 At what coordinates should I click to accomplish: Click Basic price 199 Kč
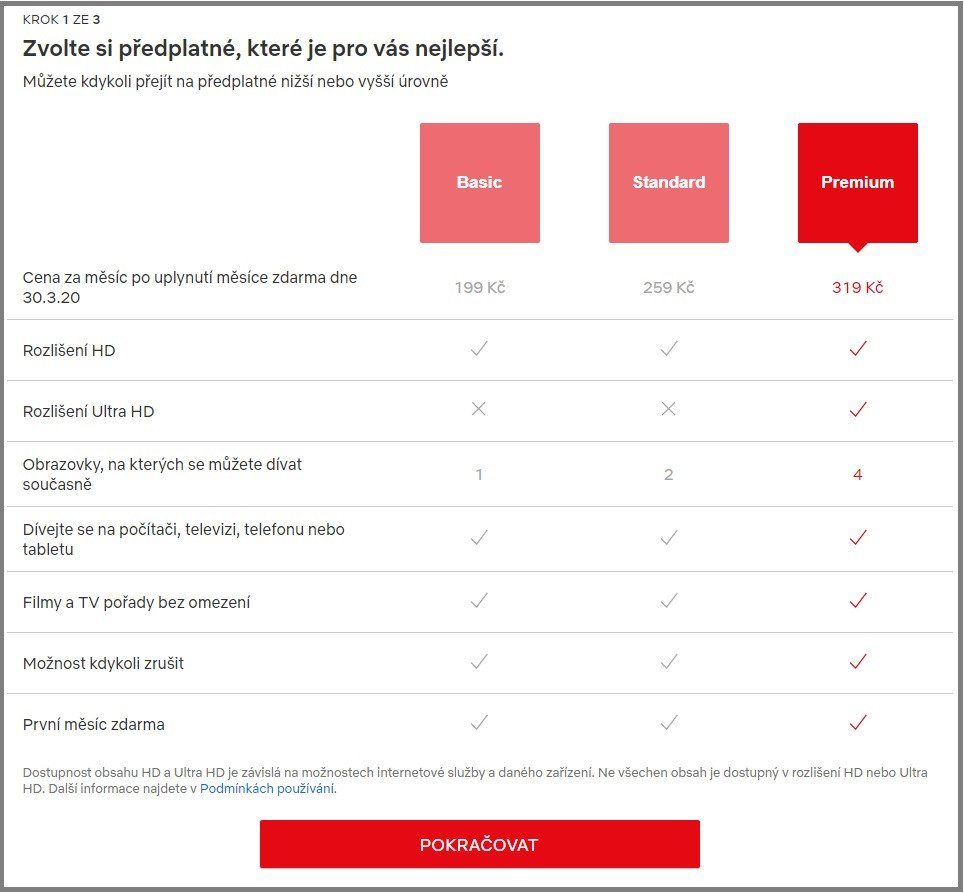(x=479, y=288)
